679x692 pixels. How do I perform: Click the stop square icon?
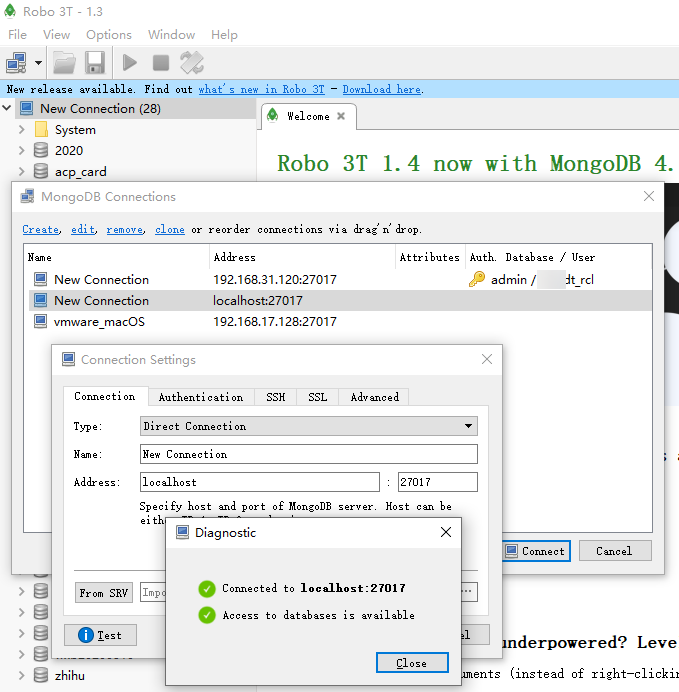pos(161,63)
